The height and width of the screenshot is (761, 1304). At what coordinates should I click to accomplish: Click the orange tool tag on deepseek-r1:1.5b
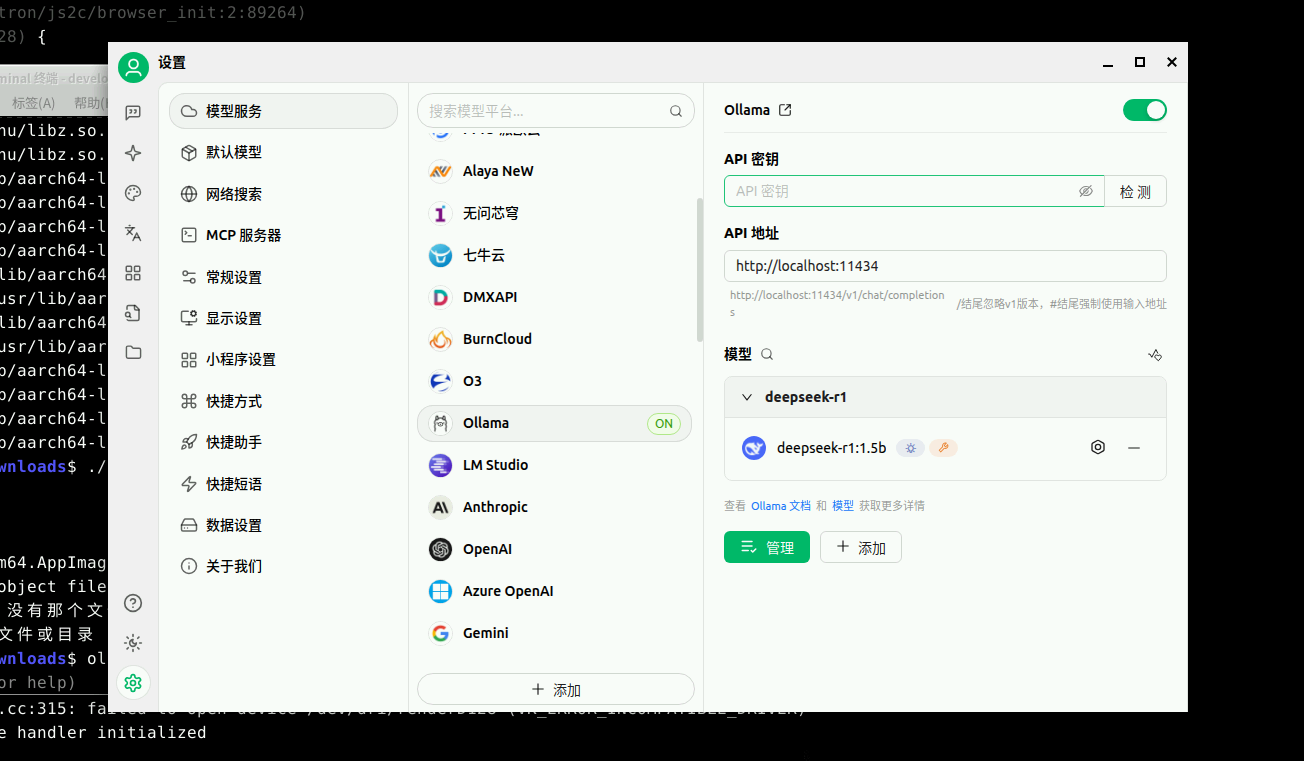pos(943,448)
